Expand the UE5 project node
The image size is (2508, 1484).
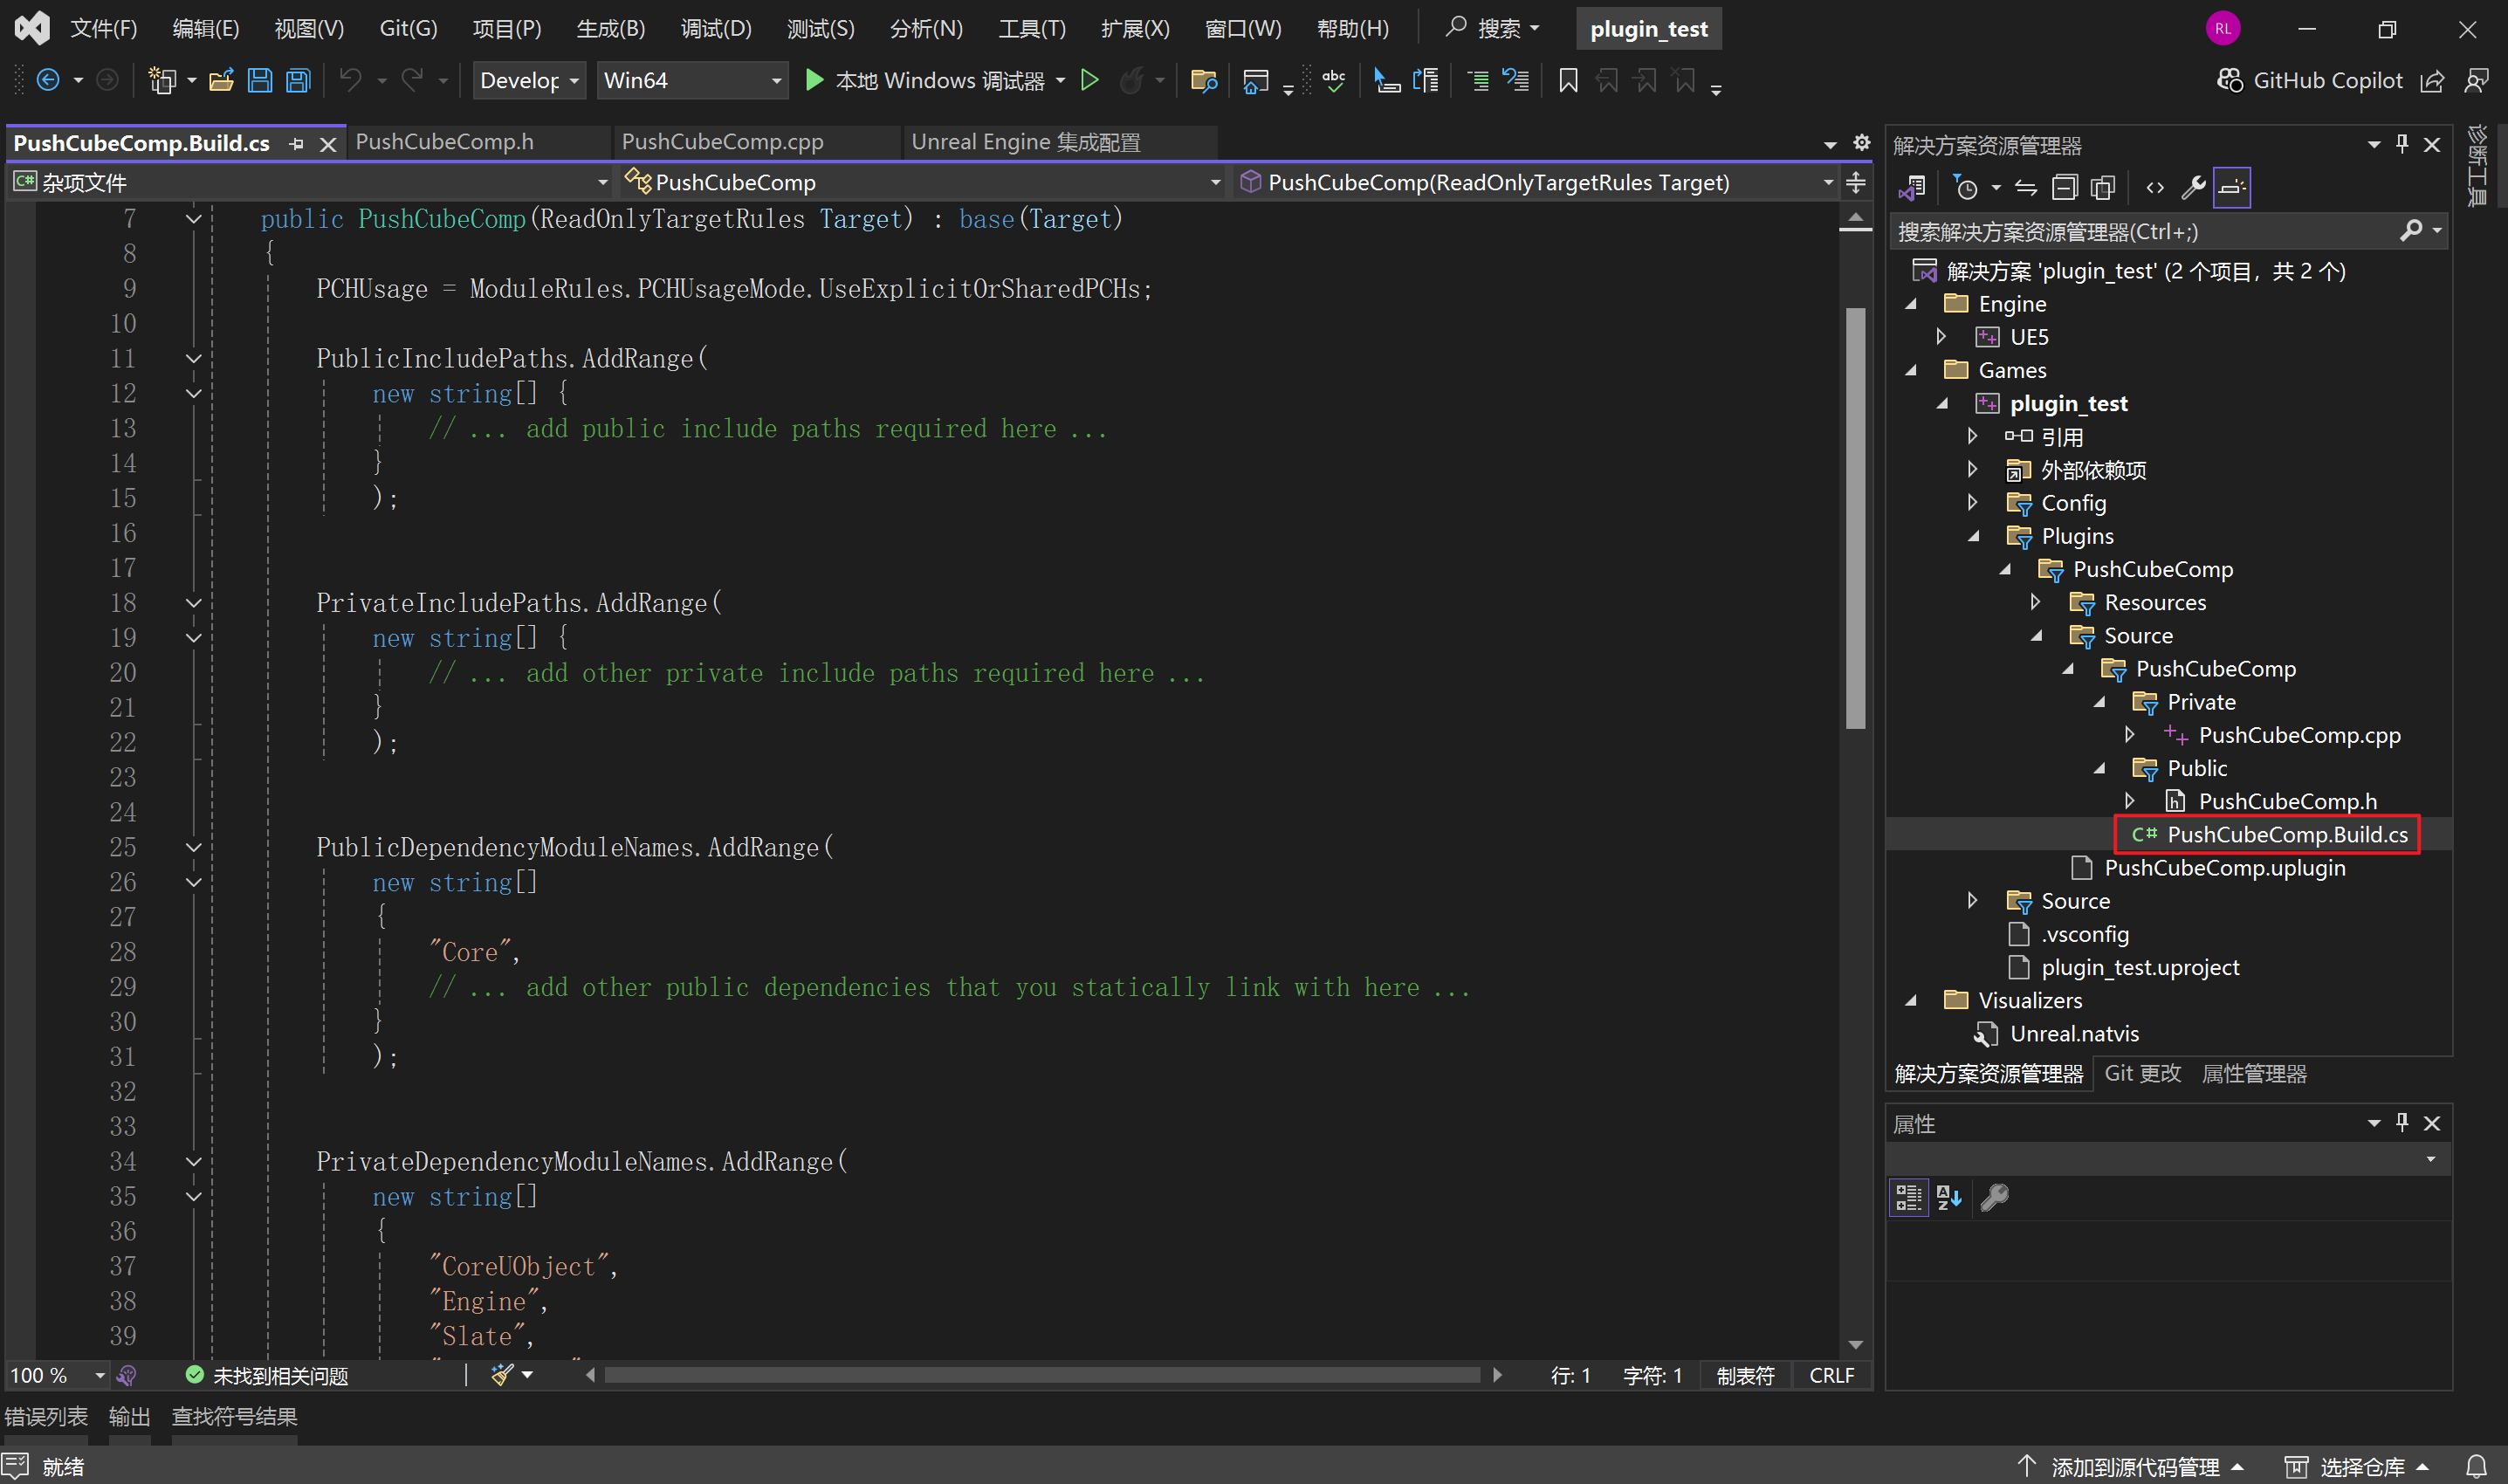click(x=1942, y=336)
